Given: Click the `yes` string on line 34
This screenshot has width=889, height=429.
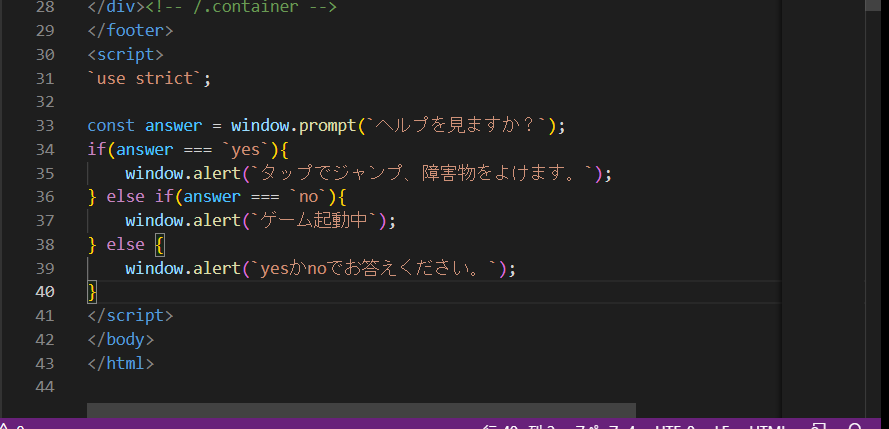Looking at the screenshot, I should click(x=245, y=150).
